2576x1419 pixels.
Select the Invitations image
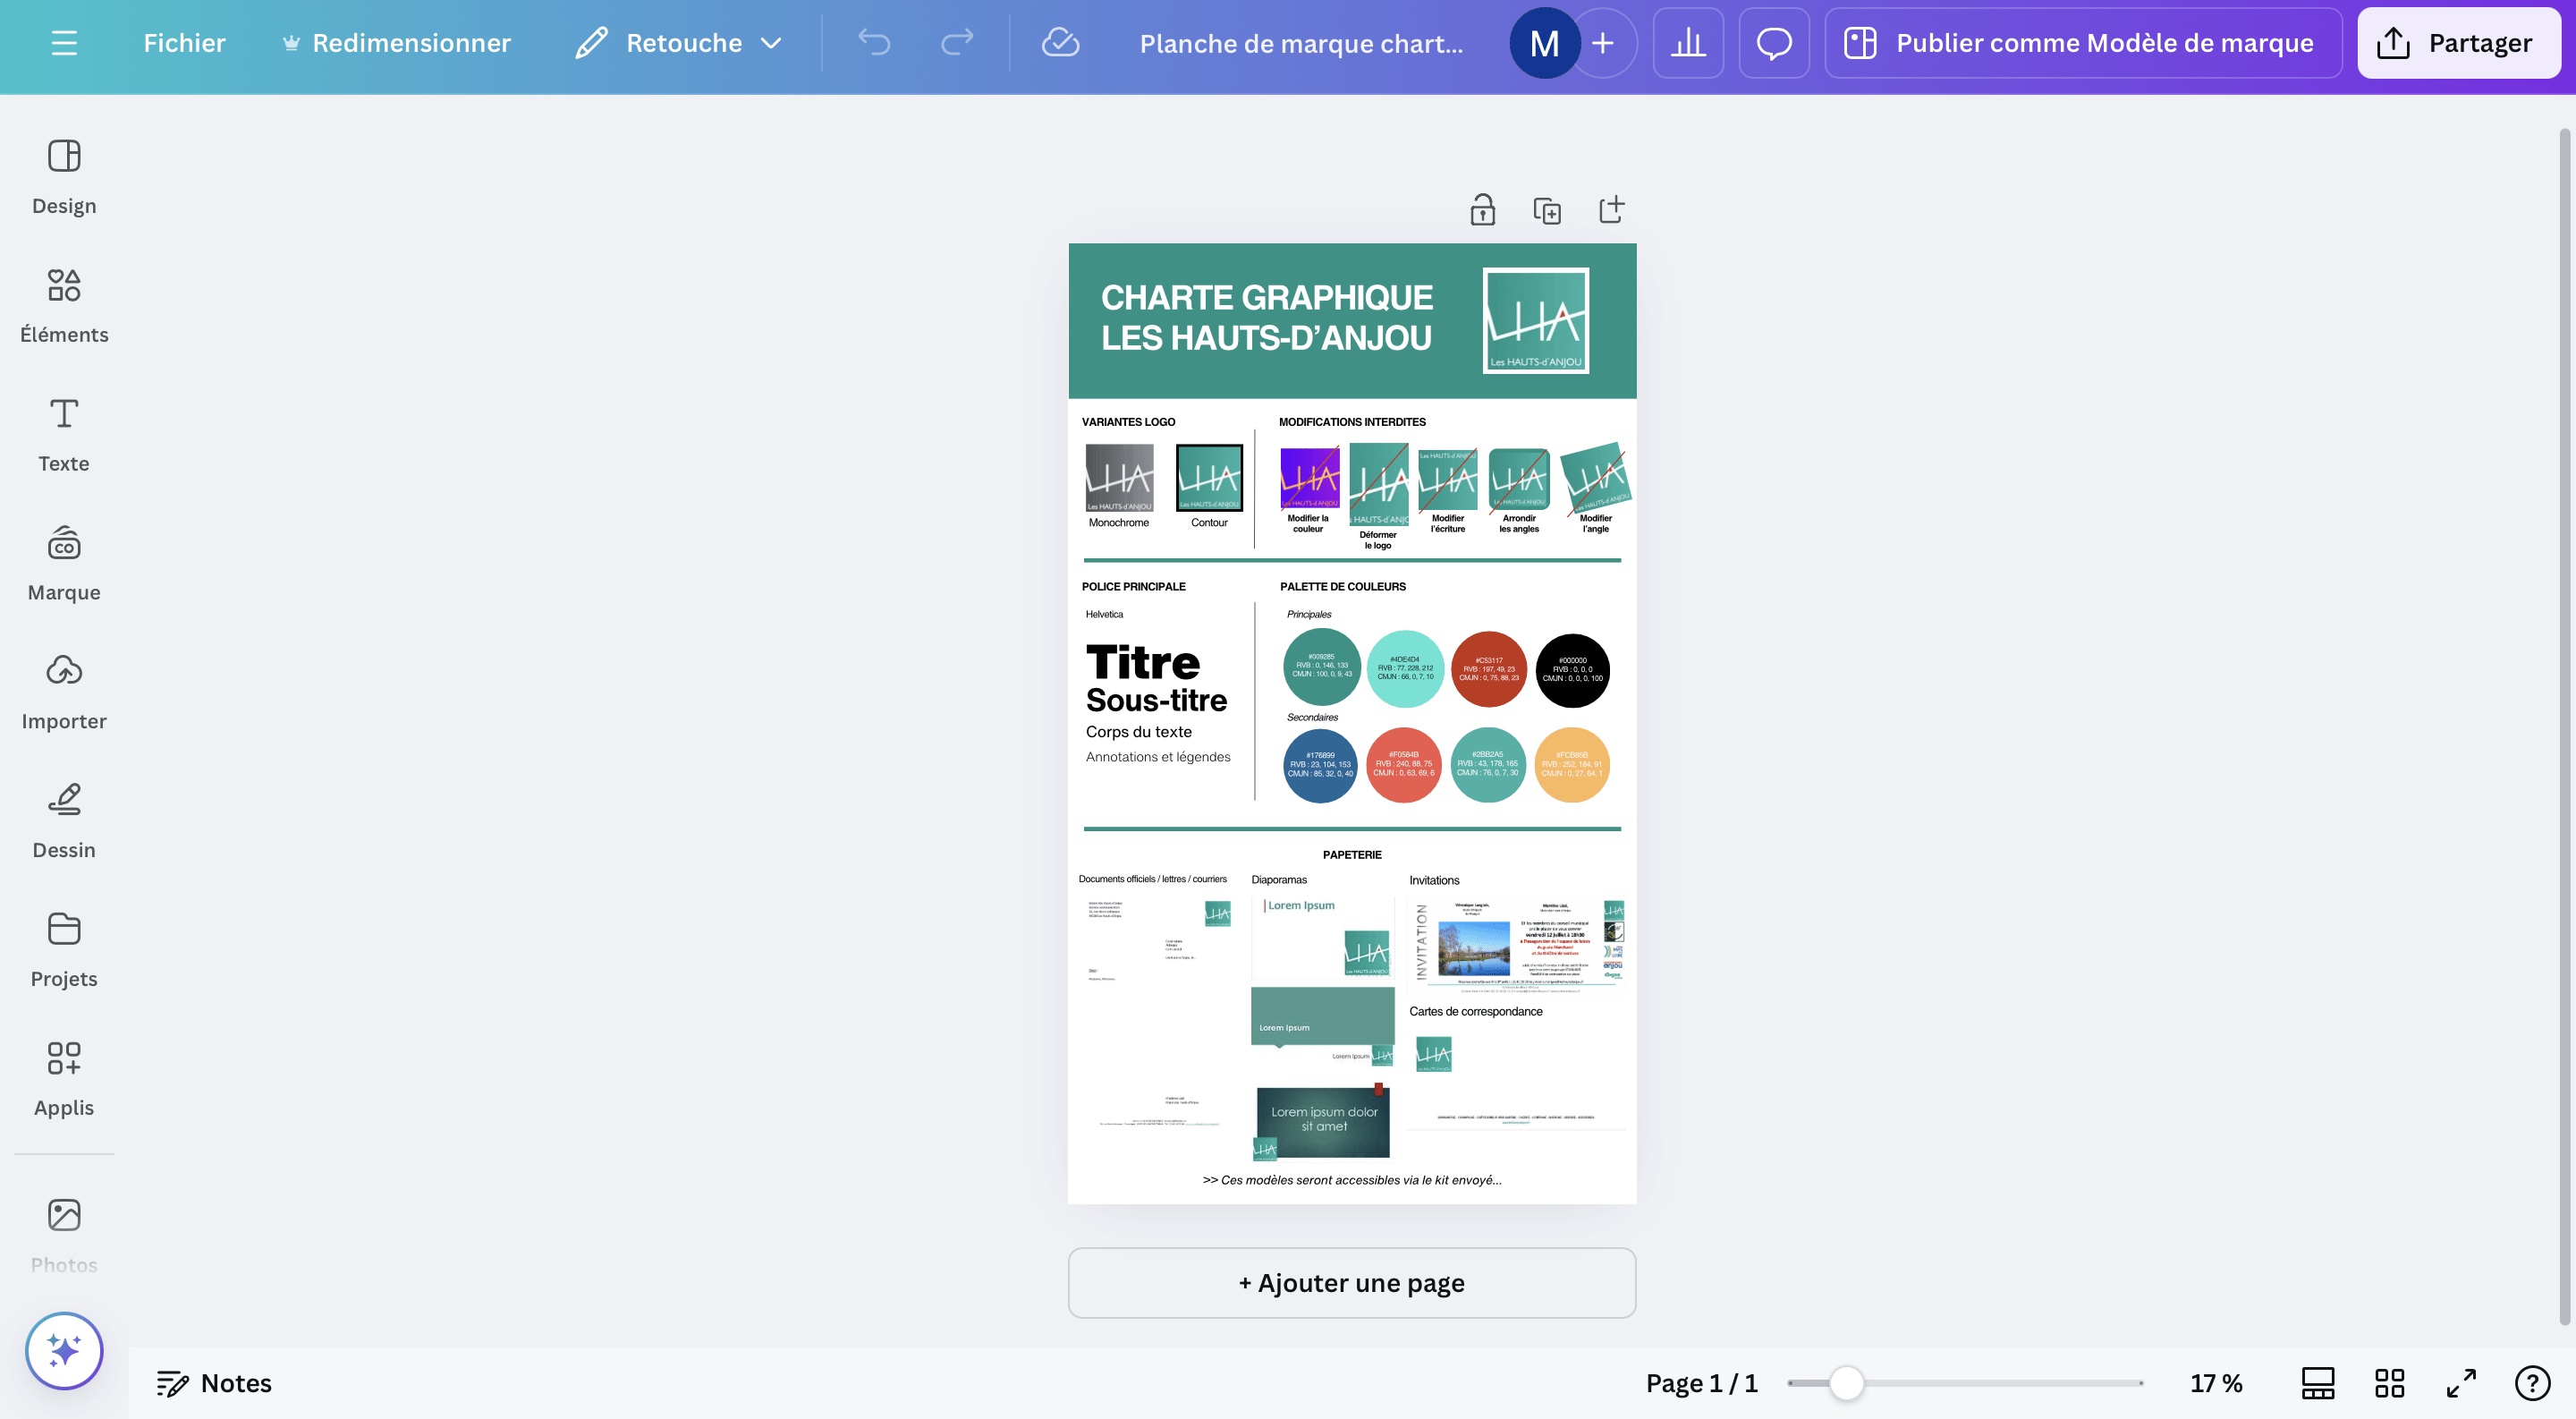tap(1515, 946)
